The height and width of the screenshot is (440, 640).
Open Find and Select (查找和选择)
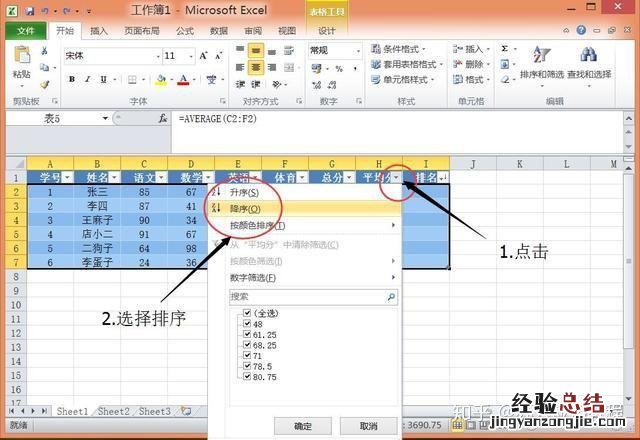pos(589,65)
